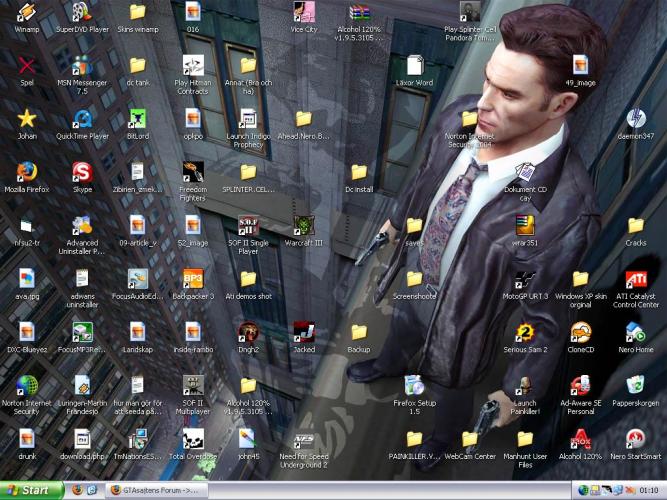The width and height of the screenshot is (667, 500).
Task: Launch CloneCD from the desktop
Action: tap(580, 332)
